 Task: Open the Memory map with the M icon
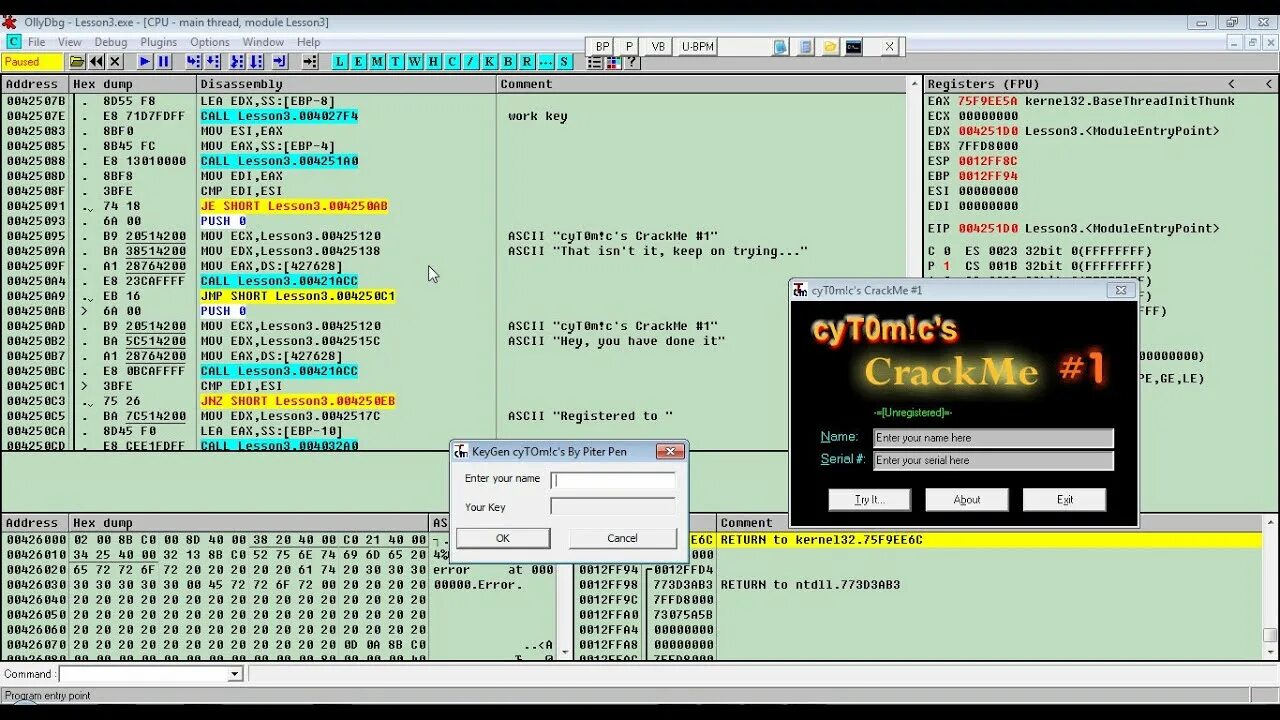[x=377, y=62]
